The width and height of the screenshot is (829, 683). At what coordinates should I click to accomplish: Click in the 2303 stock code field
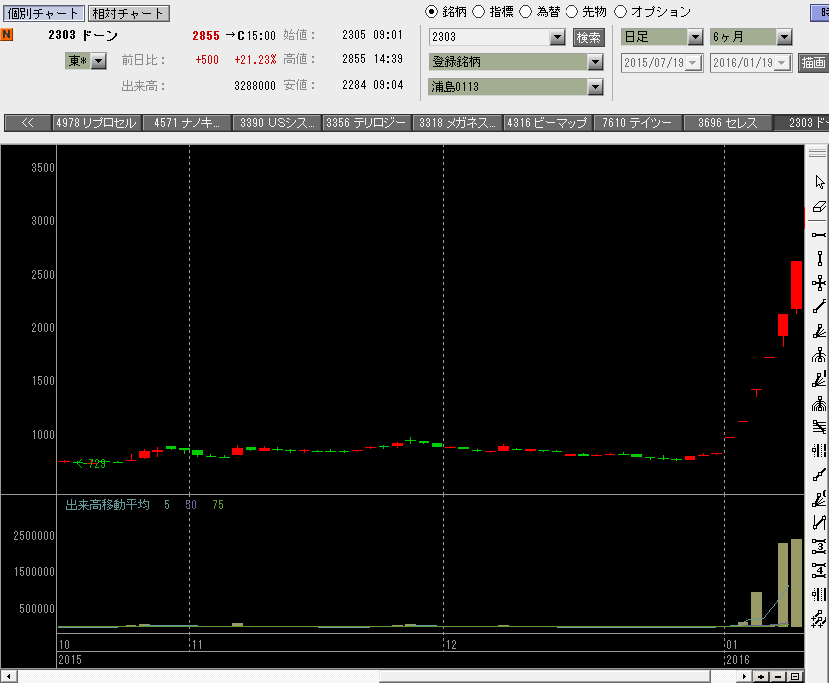coord(490,37)
